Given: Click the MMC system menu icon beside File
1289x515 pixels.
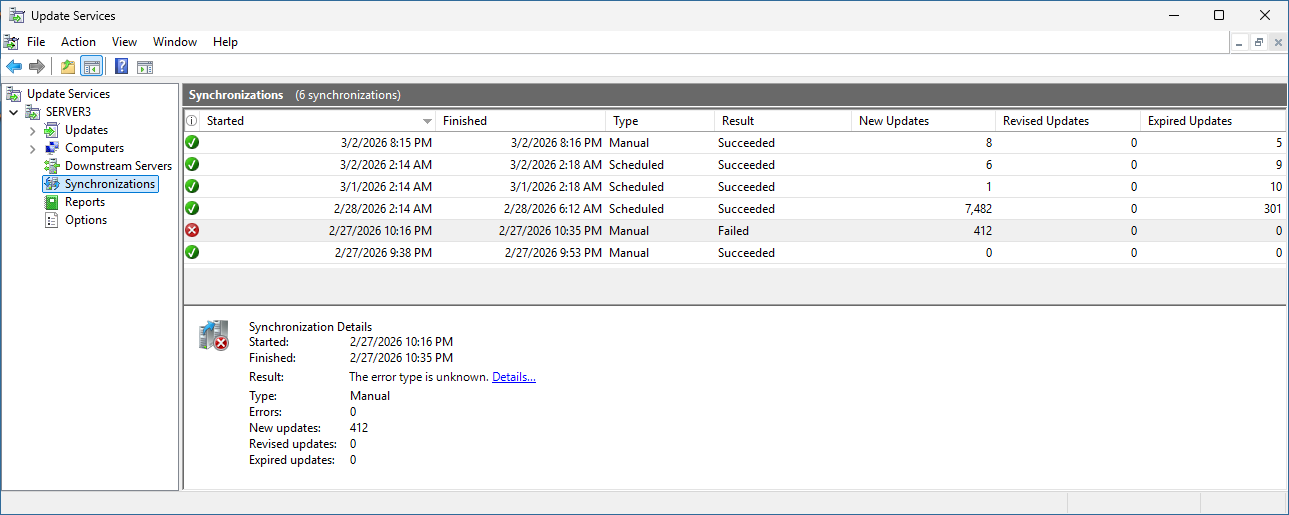Looking at the screenshot, I should click(11, 42).
